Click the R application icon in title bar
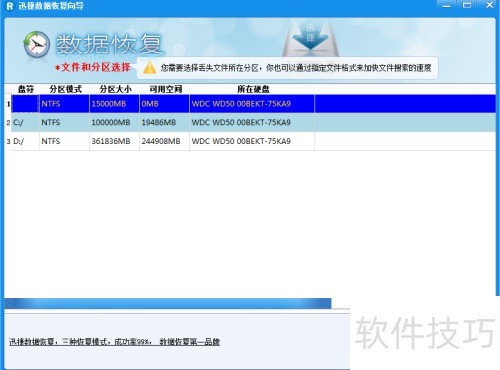500x370 pixels. click(10, 6)
